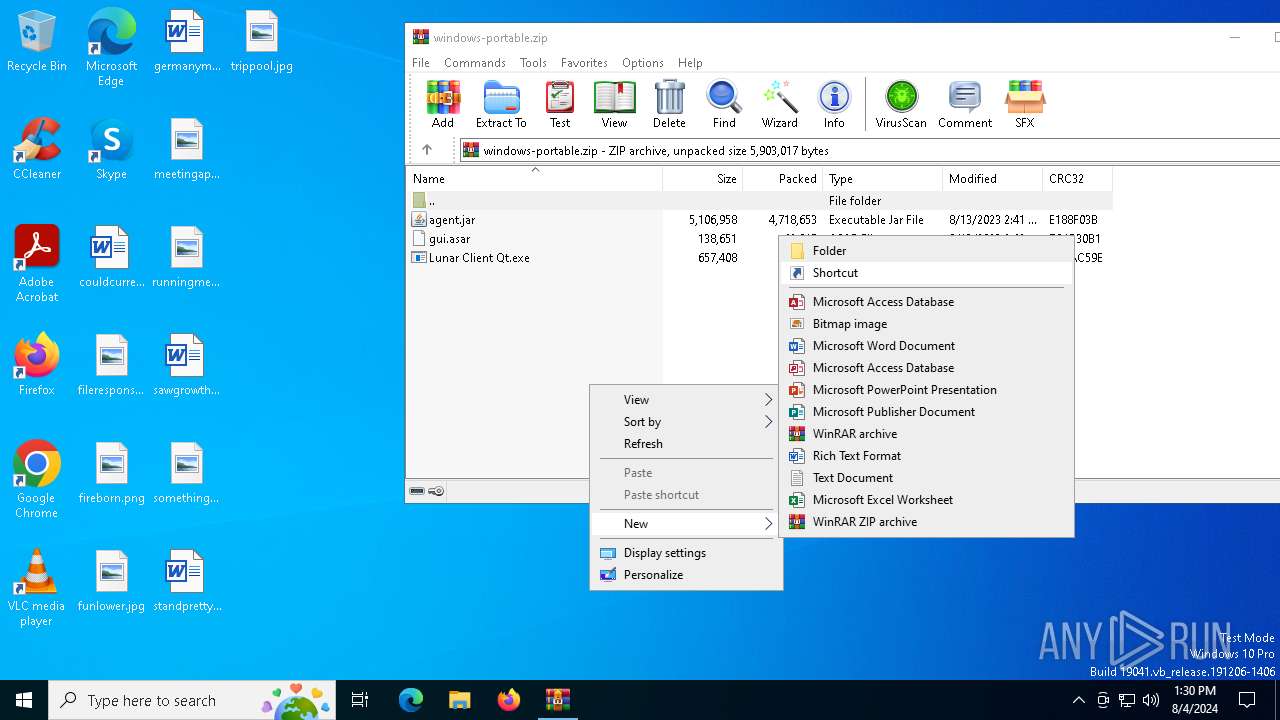Open the Tools menu
This screenshot has width=1280, height=720.
coord(533,62)
